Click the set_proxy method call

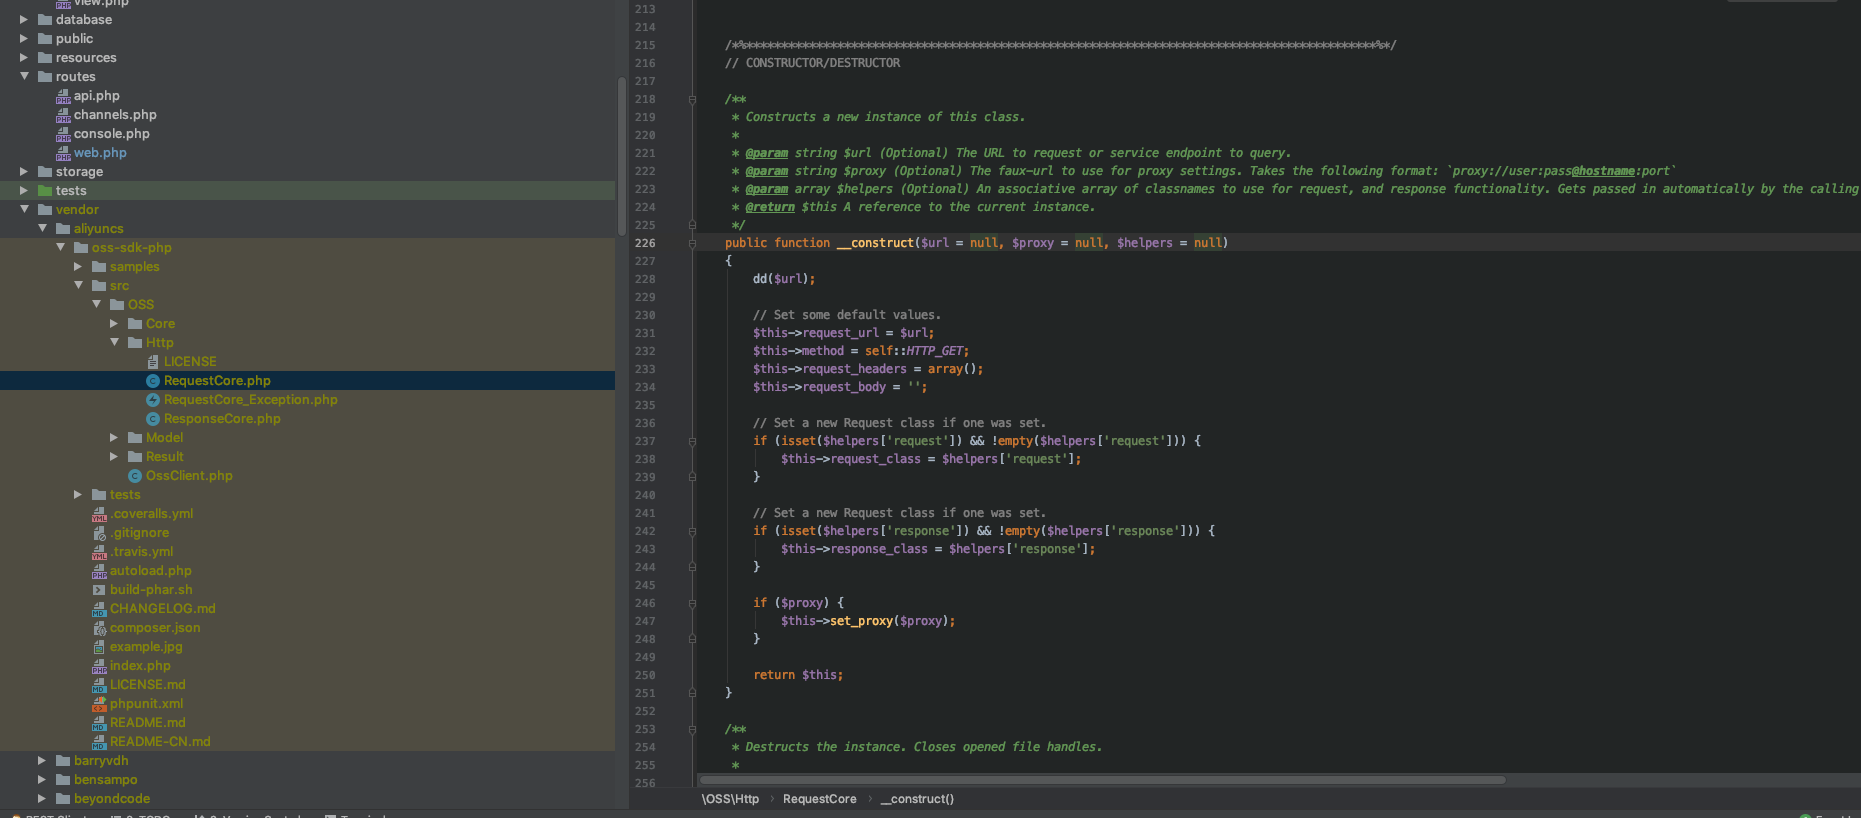(861, 621)
